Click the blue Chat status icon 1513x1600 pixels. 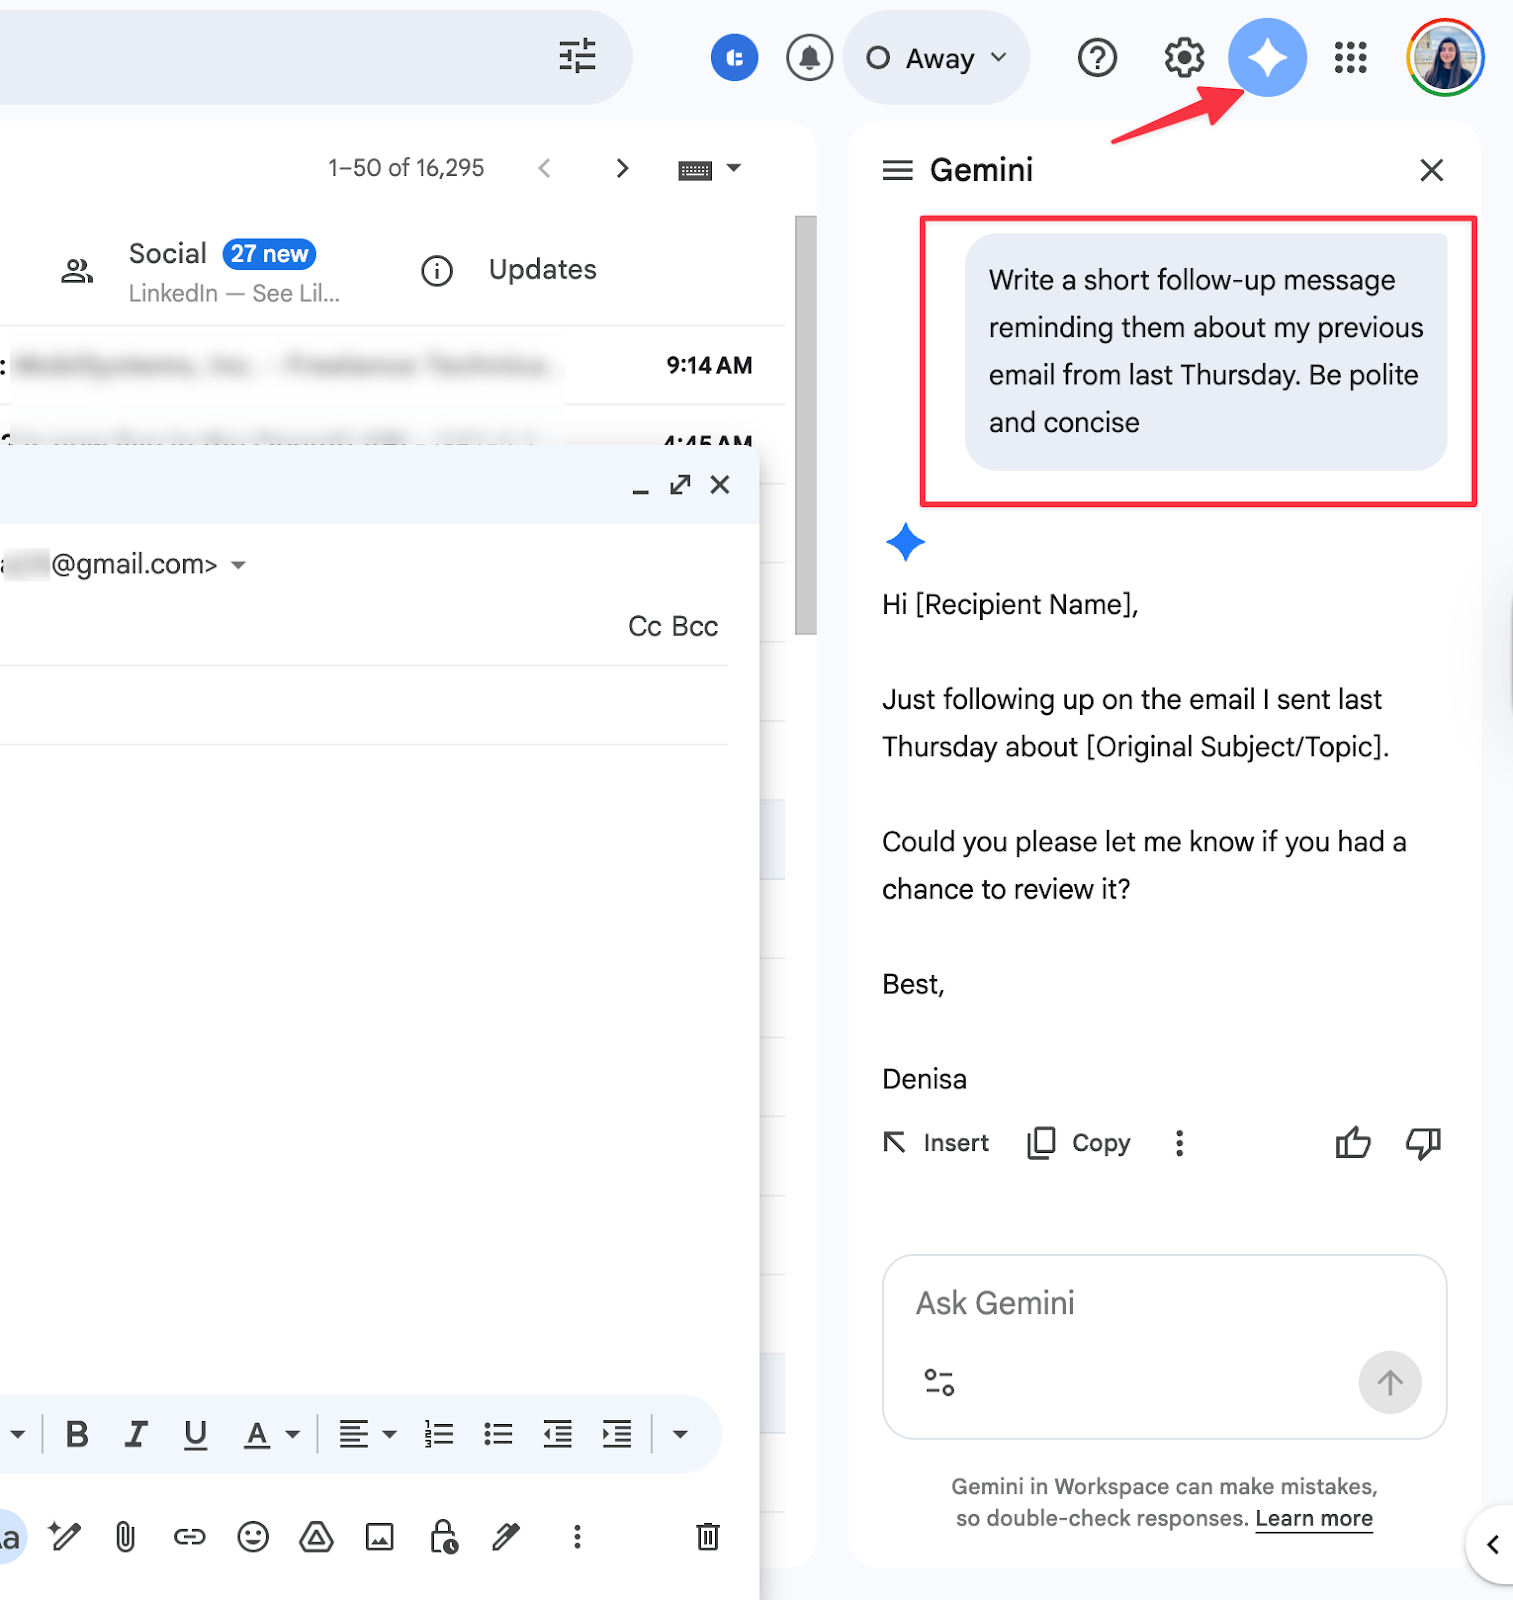tap(735, 57)
